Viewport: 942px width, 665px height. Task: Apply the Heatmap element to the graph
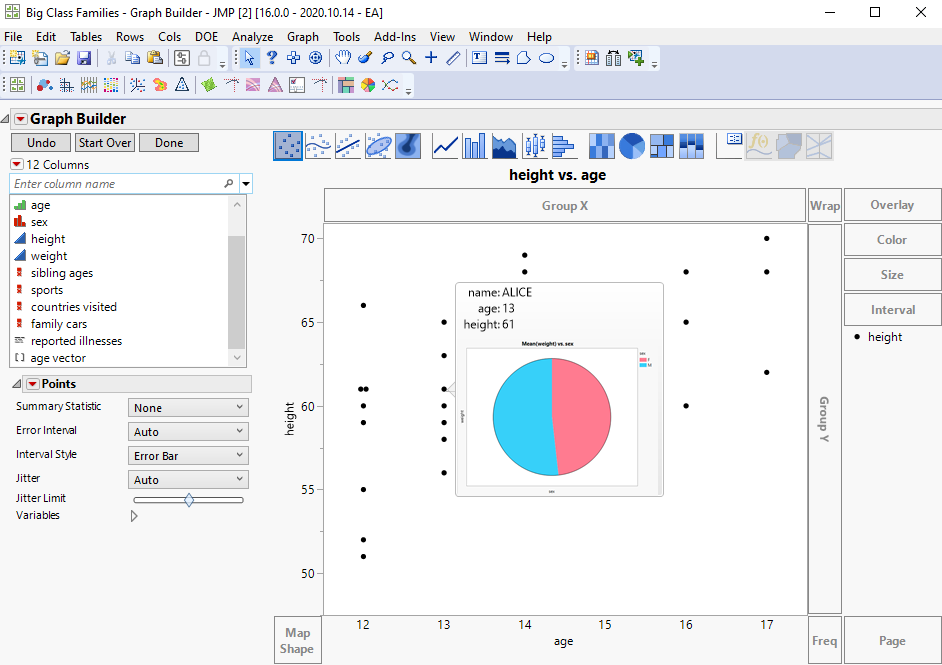[601, 145]
